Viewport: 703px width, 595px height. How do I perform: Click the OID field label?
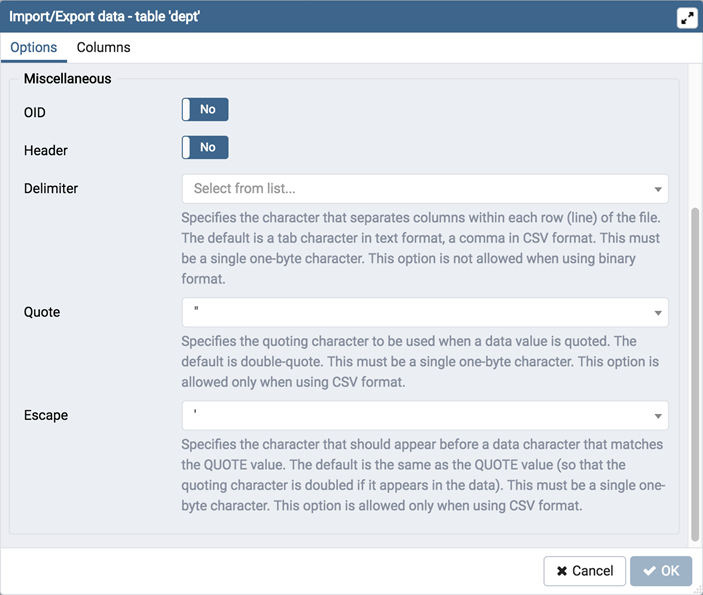click(35, 113)
